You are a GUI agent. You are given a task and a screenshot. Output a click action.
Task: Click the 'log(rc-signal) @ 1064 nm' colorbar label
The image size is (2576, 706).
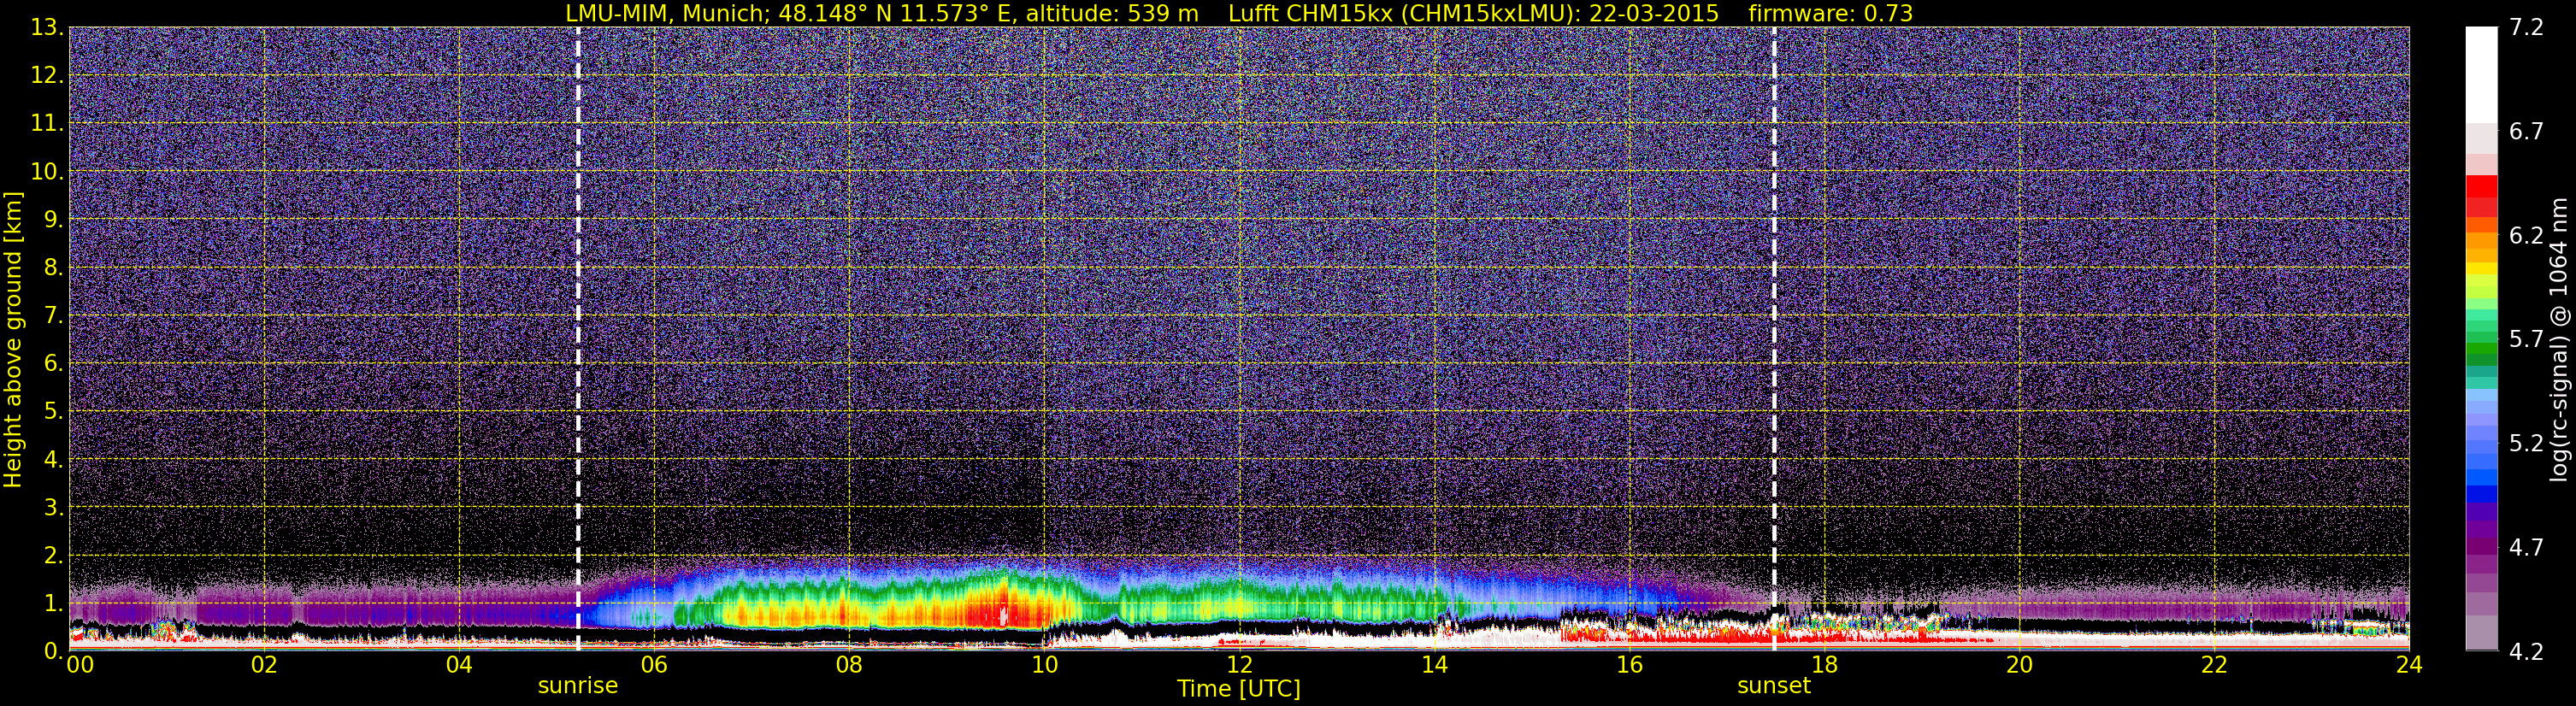[x=2559, y=339]
